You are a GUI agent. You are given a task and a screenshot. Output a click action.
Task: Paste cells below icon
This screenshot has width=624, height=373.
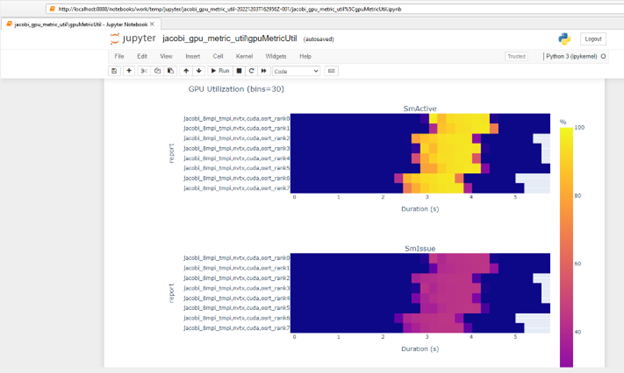[170, 71]
